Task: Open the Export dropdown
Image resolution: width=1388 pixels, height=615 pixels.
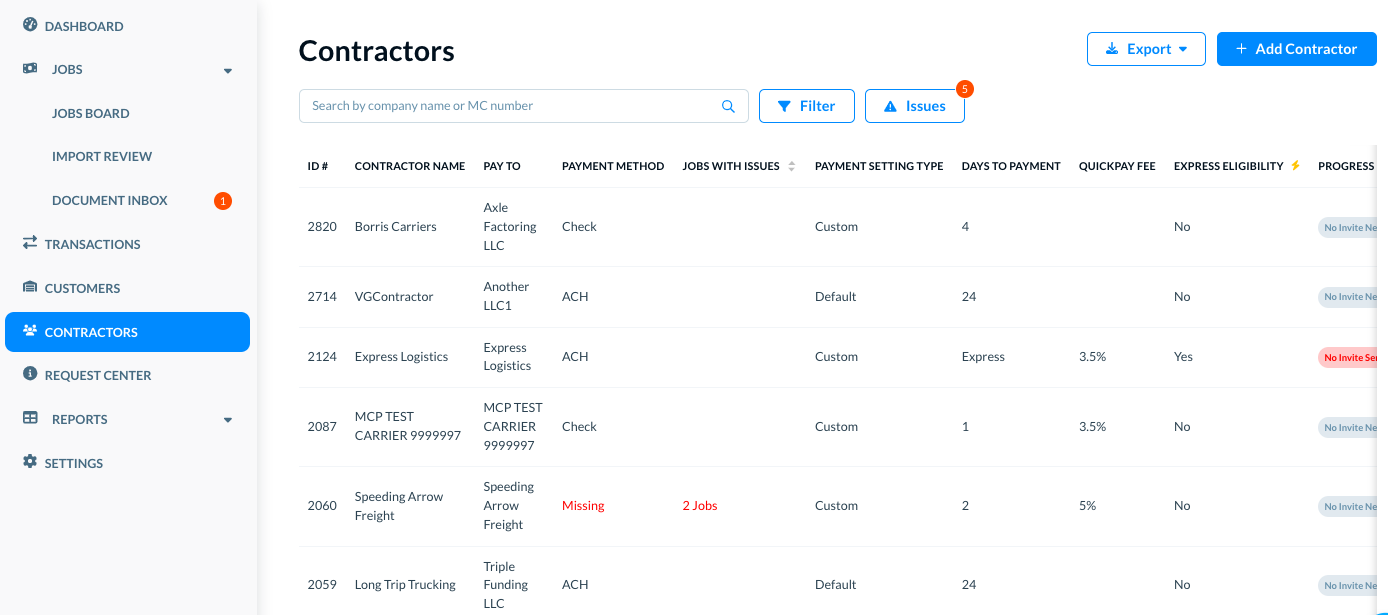Action: coord(1146,49)
